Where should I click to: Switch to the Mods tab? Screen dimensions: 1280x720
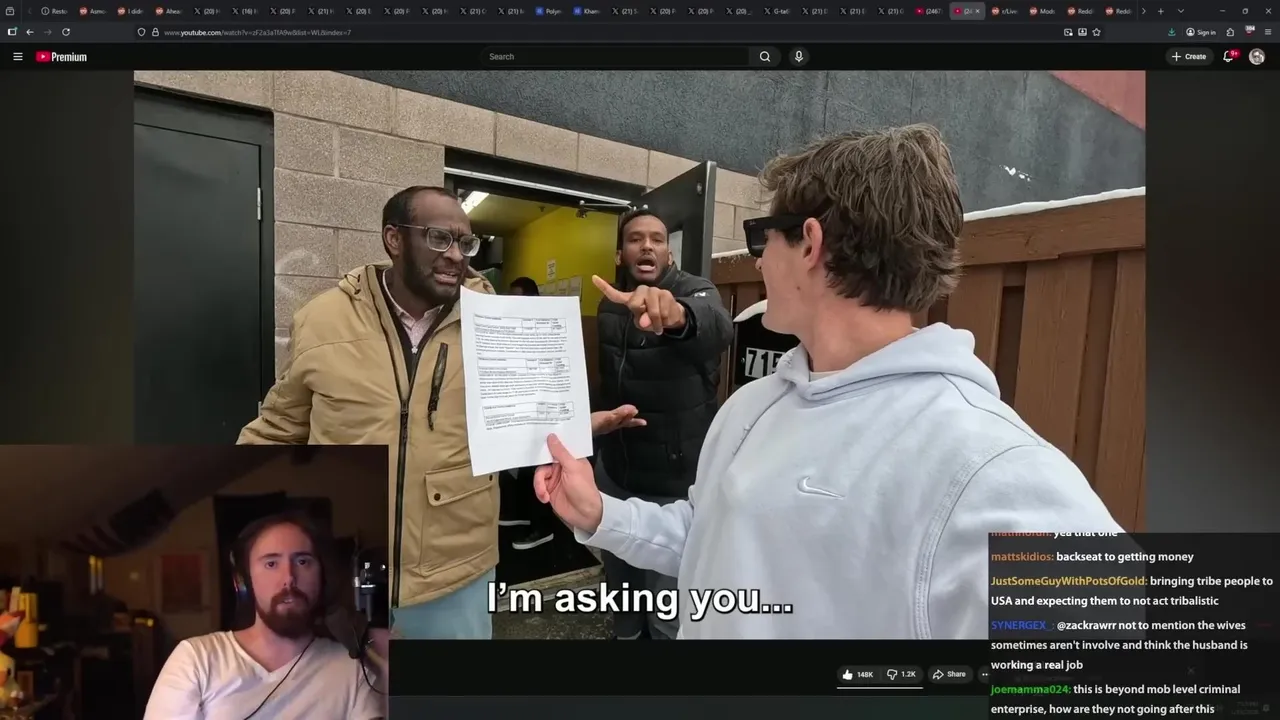point(1042,11)
